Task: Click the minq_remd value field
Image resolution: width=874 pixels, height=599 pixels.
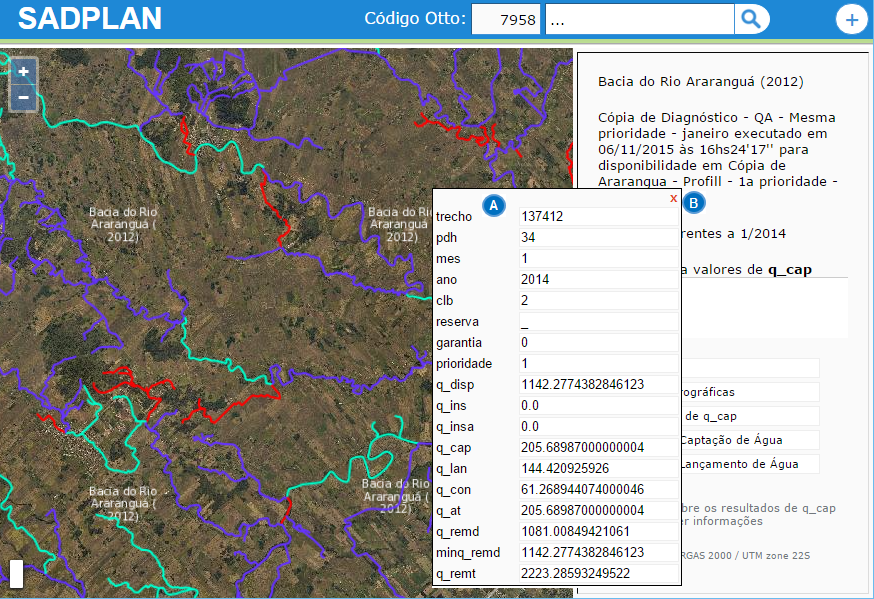Action: pos(597,552)
